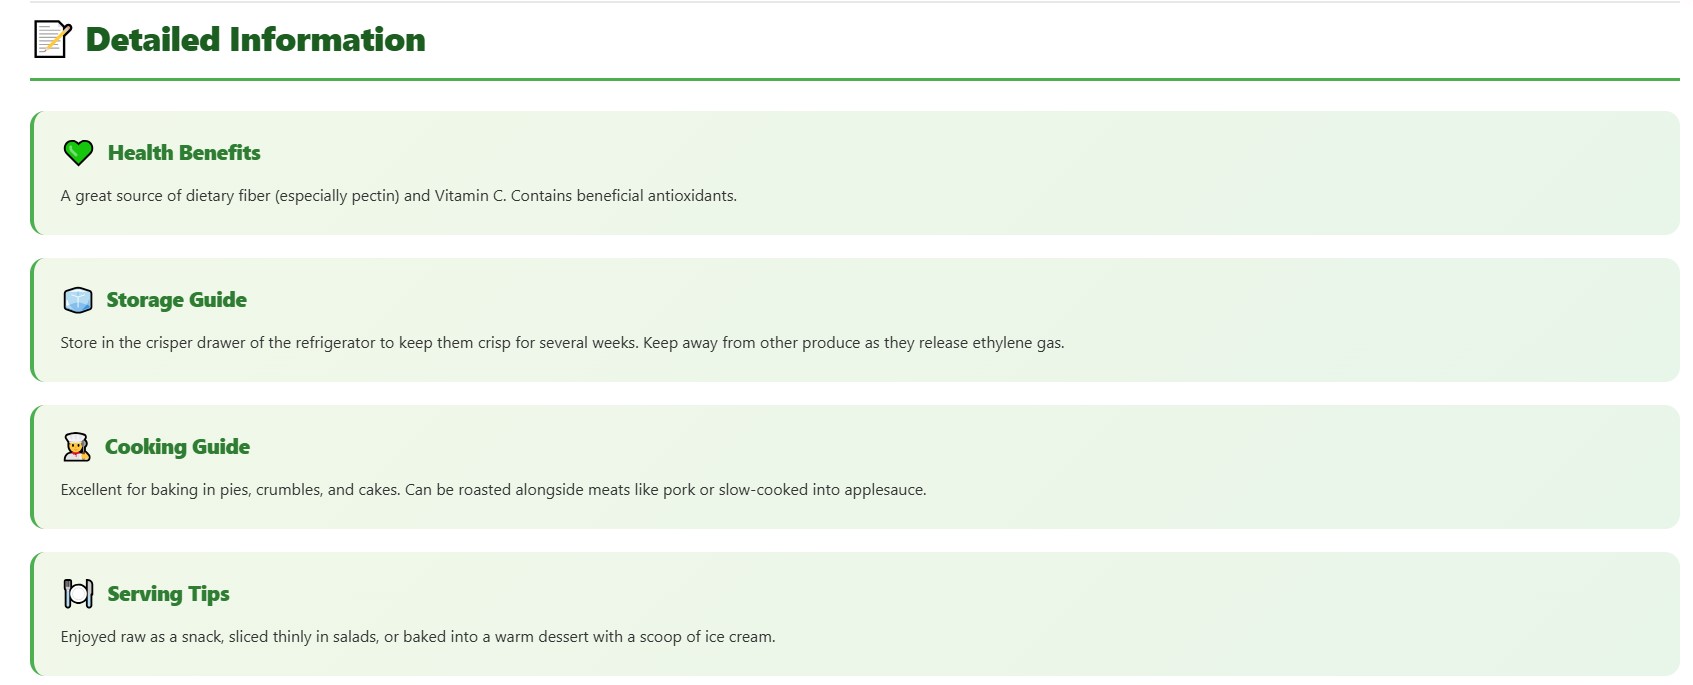
Task: Click the Serving Tips title
Action: tap(168, 594)
